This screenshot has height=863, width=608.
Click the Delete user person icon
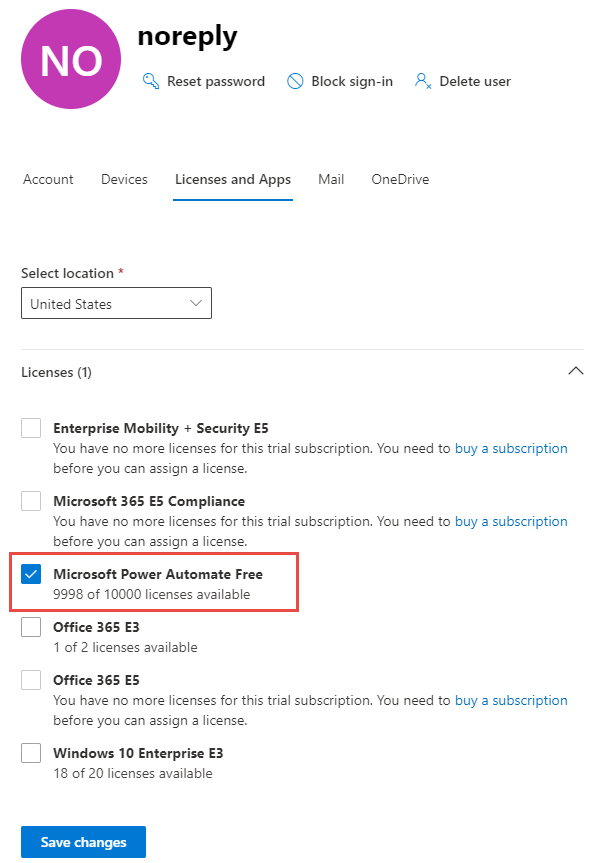tap(423, 81)
